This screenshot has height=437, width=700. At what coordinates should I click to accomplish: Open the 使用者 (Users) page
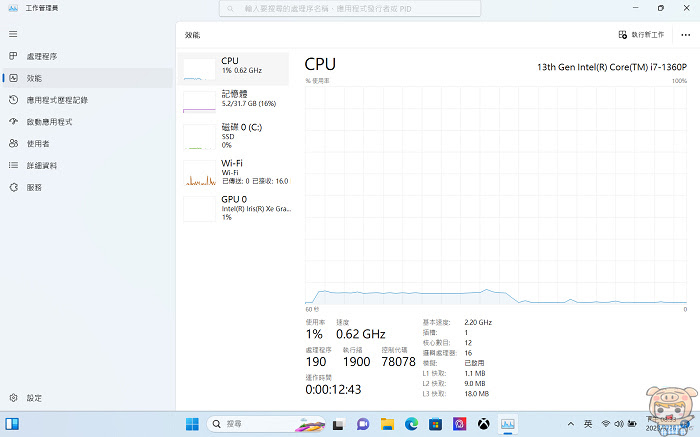pyautogui.click(x=87, y=144)
